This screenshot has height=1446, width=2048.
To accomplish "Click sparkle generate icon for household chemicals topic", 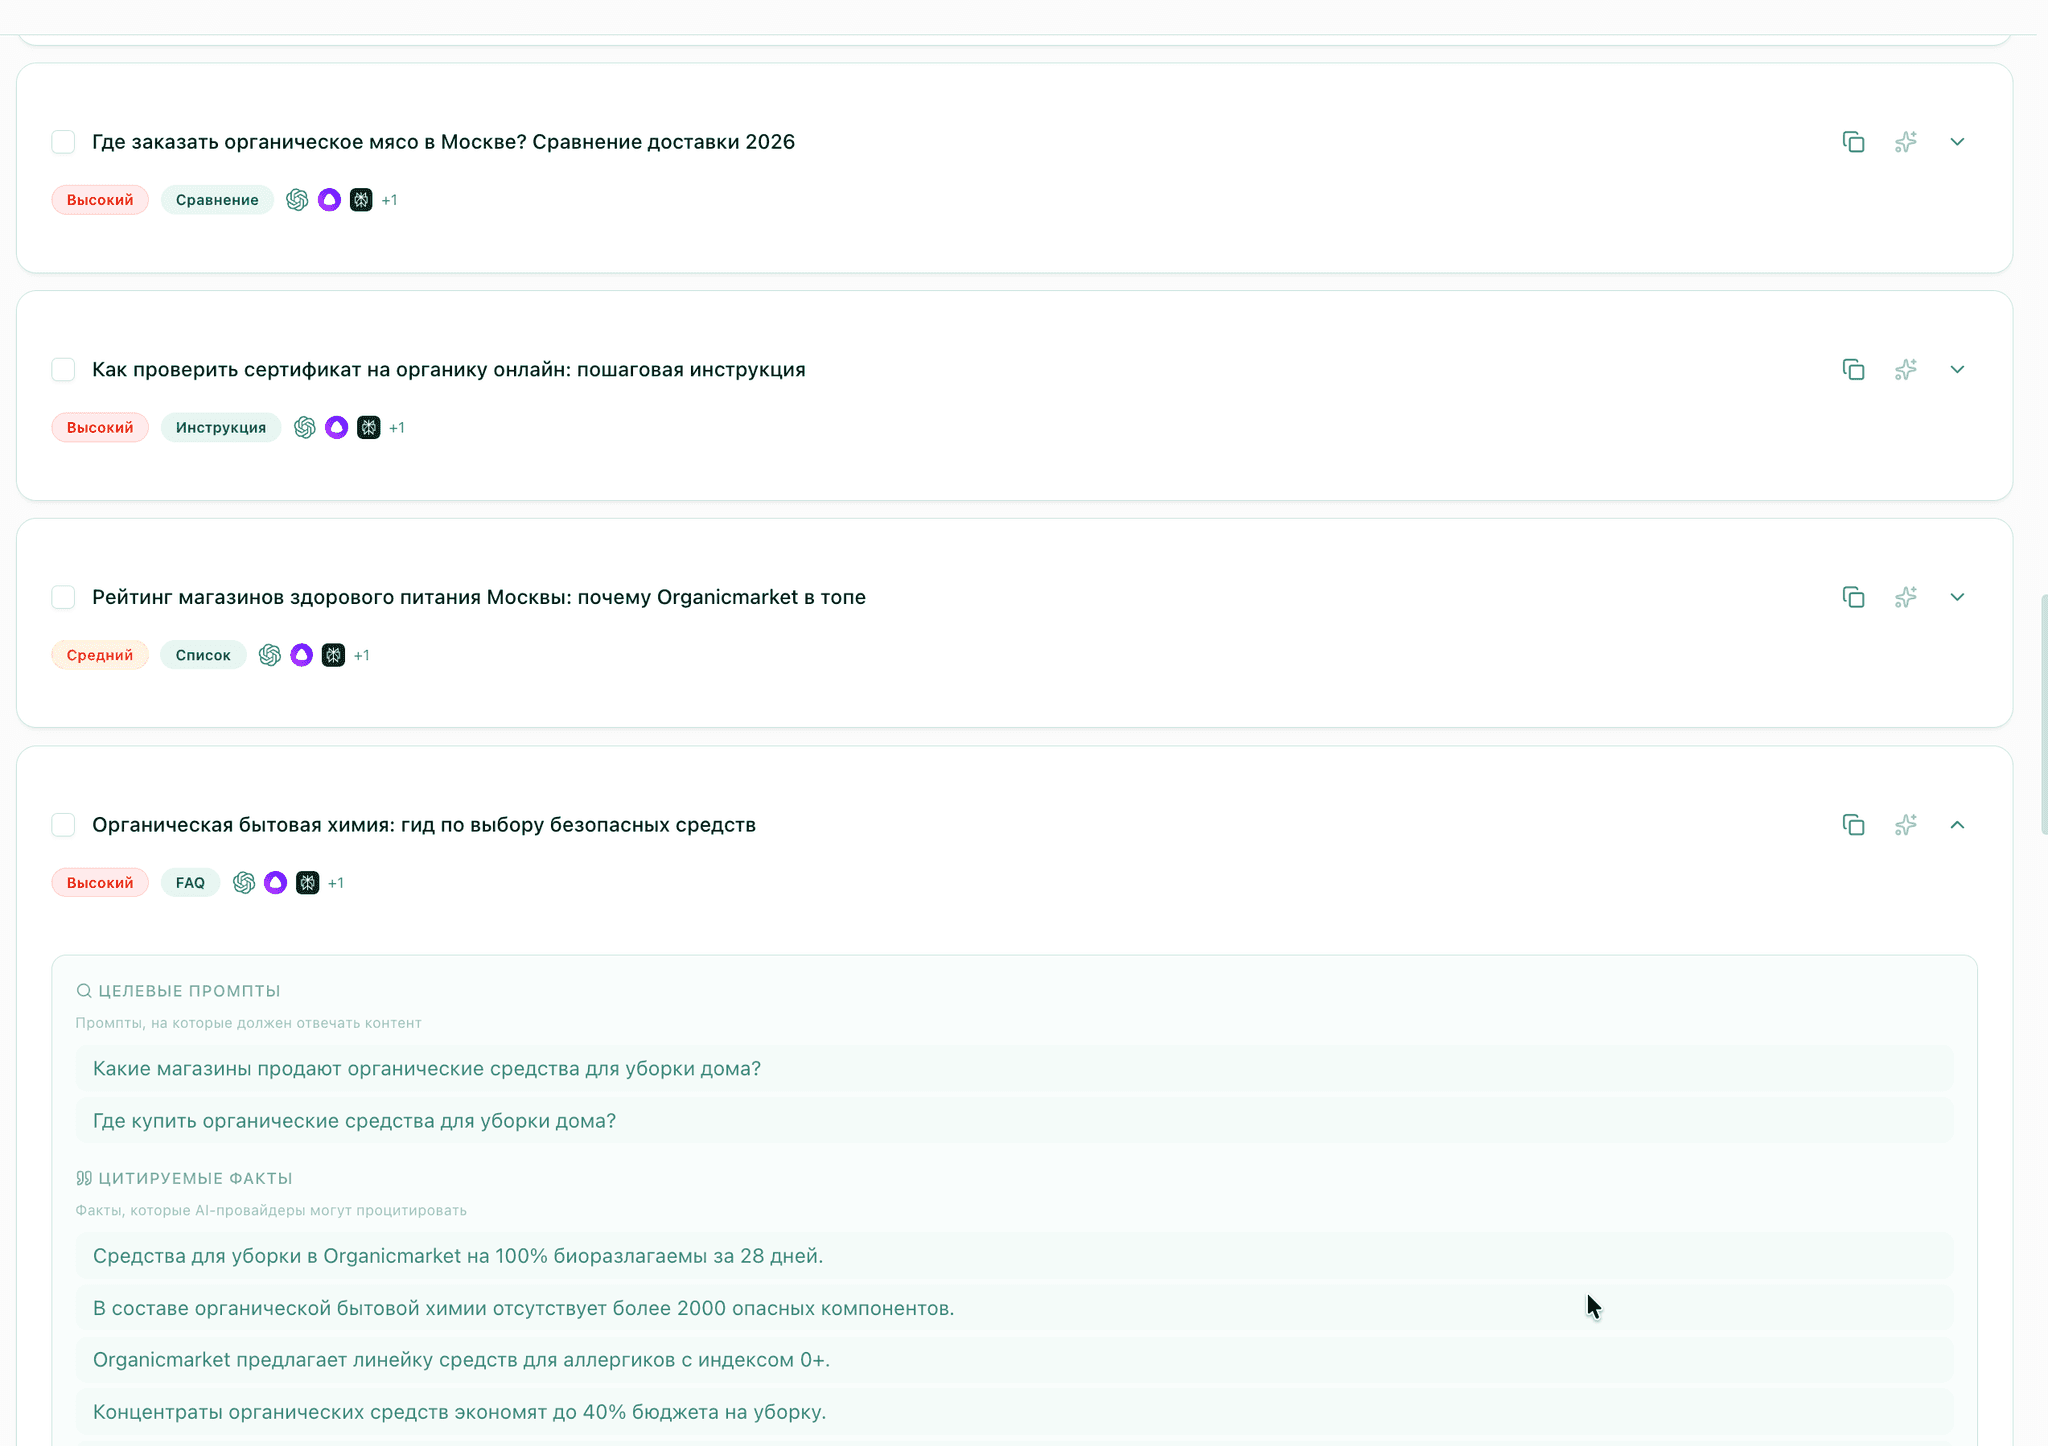I will tap(1905, 825).
